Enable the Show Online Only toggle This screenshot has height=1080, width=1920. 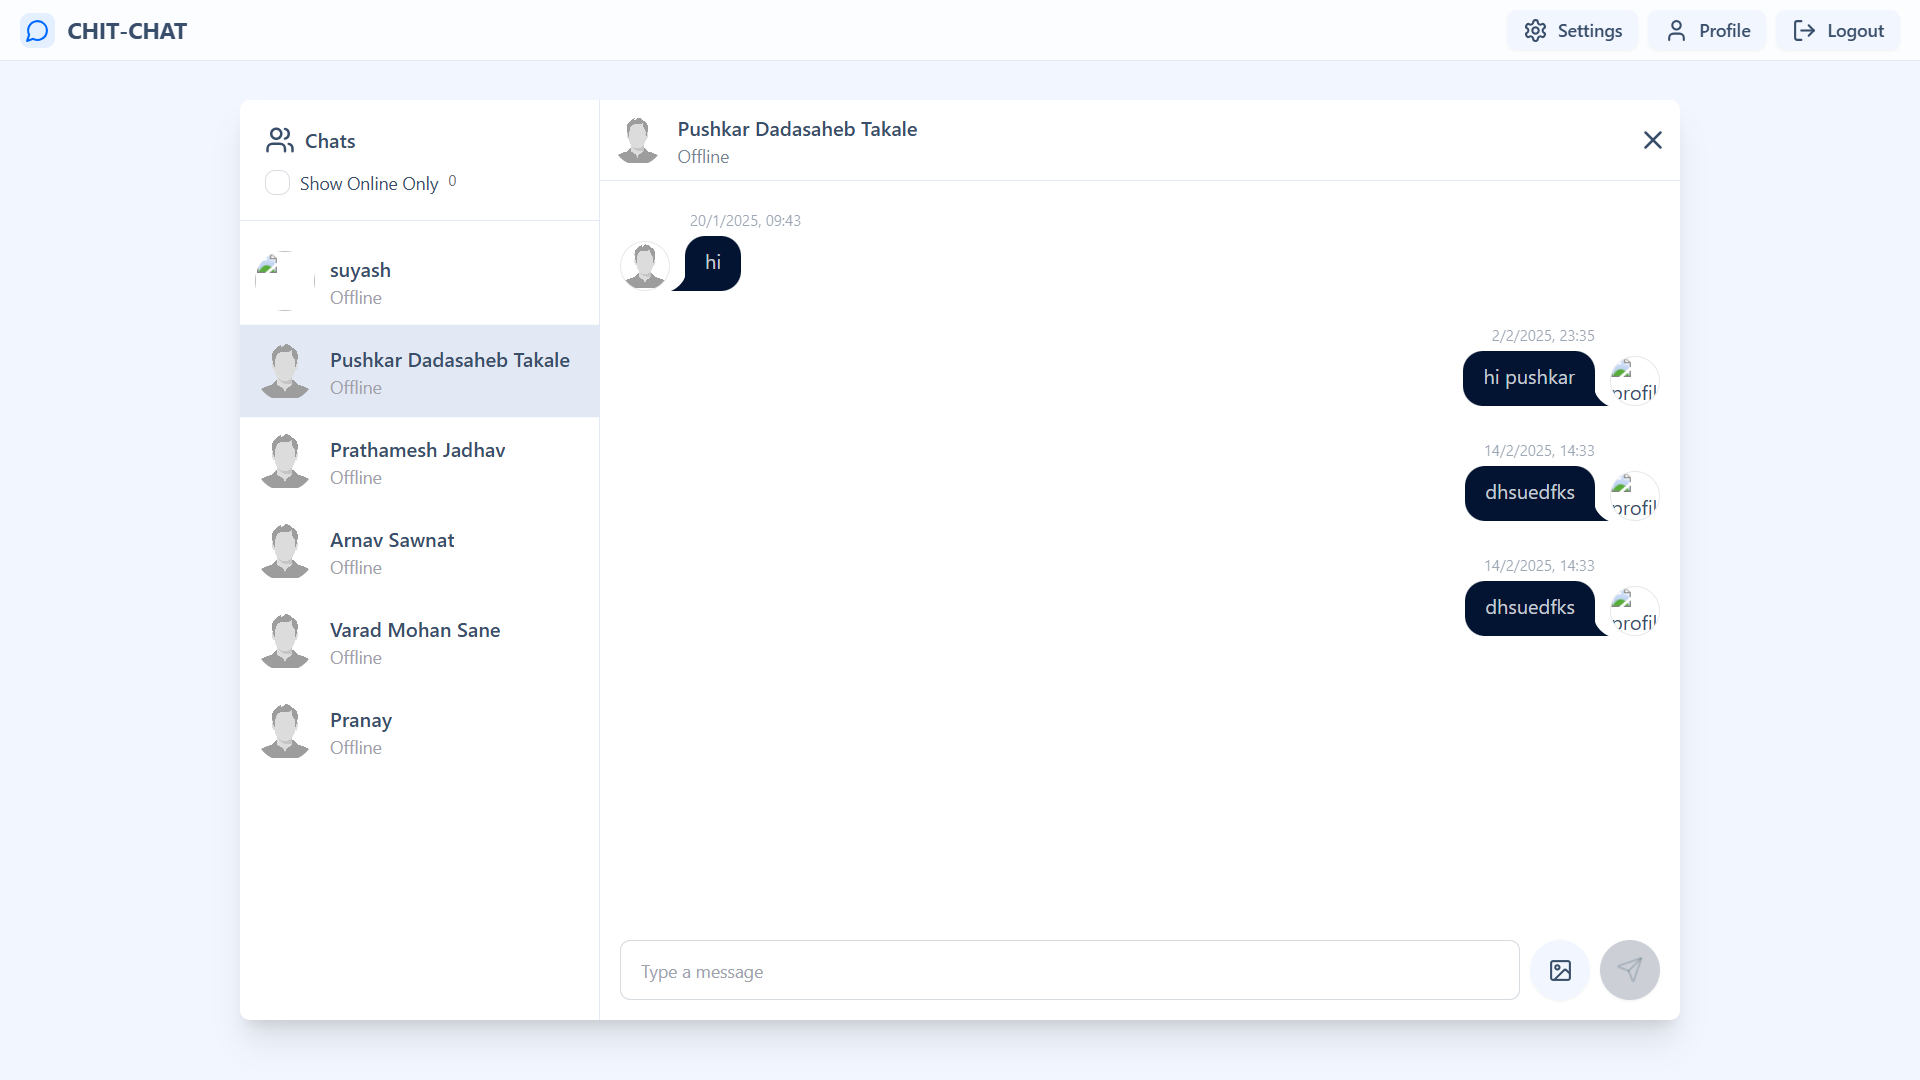click(x=277, y=183)
